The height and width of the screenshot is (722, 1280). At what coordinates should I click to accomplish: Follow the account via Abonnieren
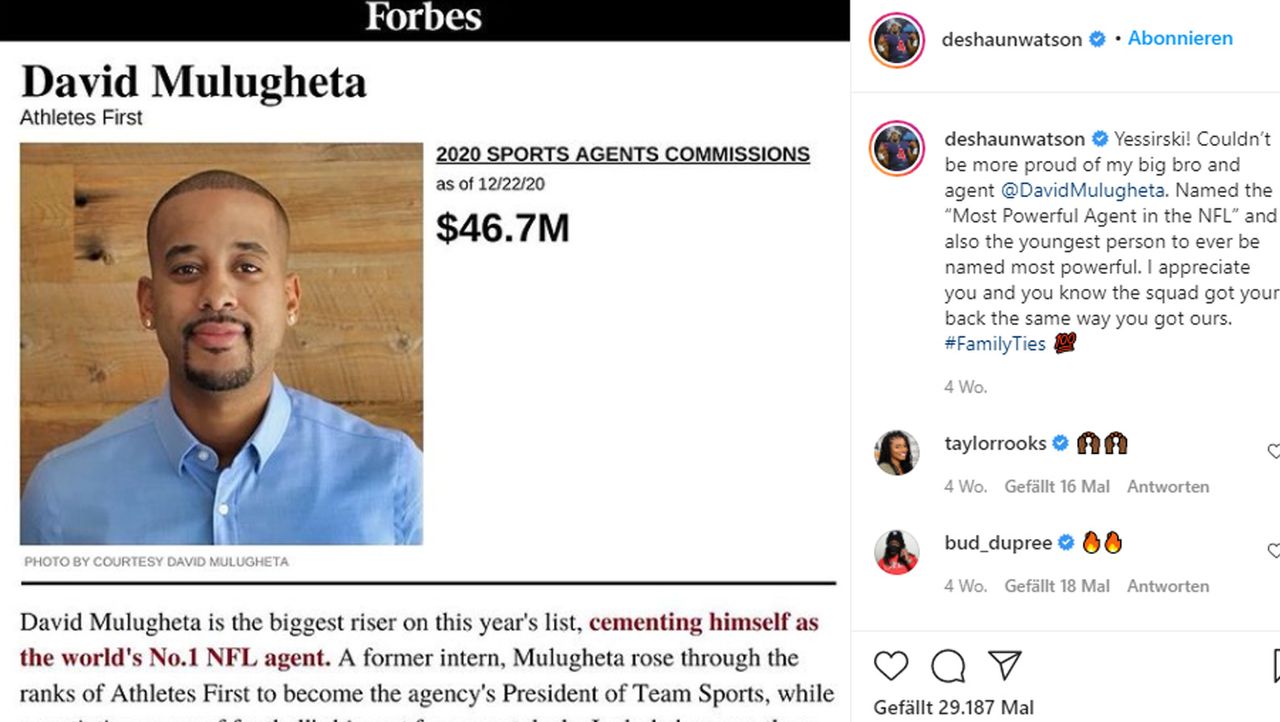coord(1180,39)
